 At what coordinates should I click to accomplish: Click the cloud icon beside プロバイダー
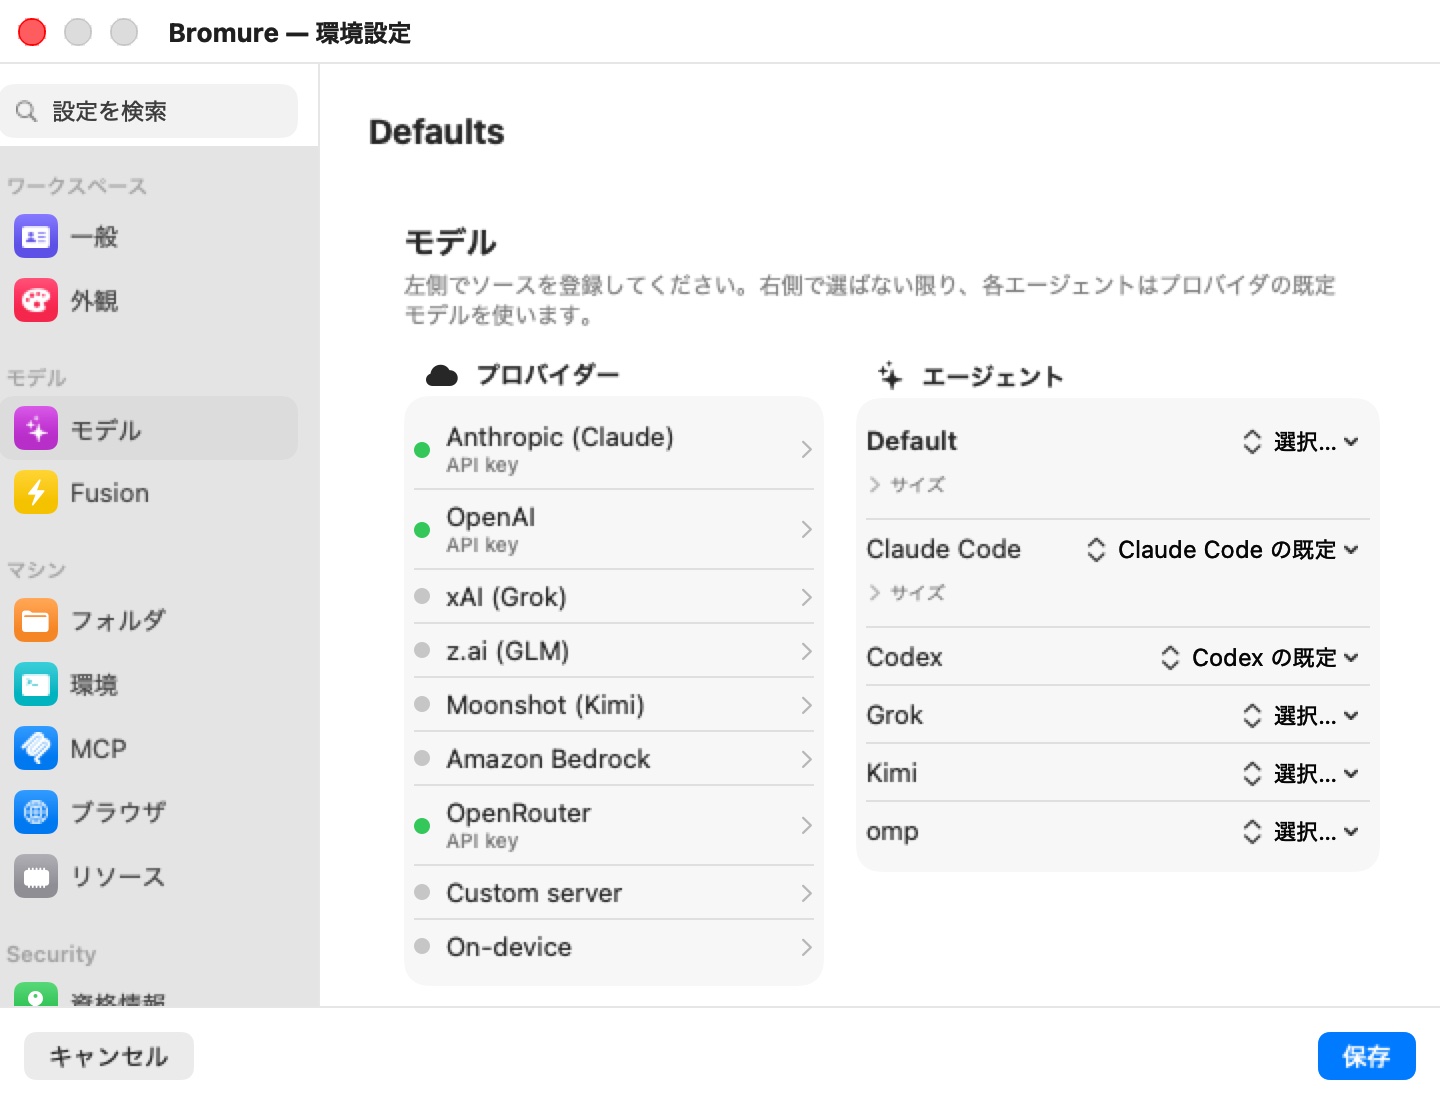point(441,376)
